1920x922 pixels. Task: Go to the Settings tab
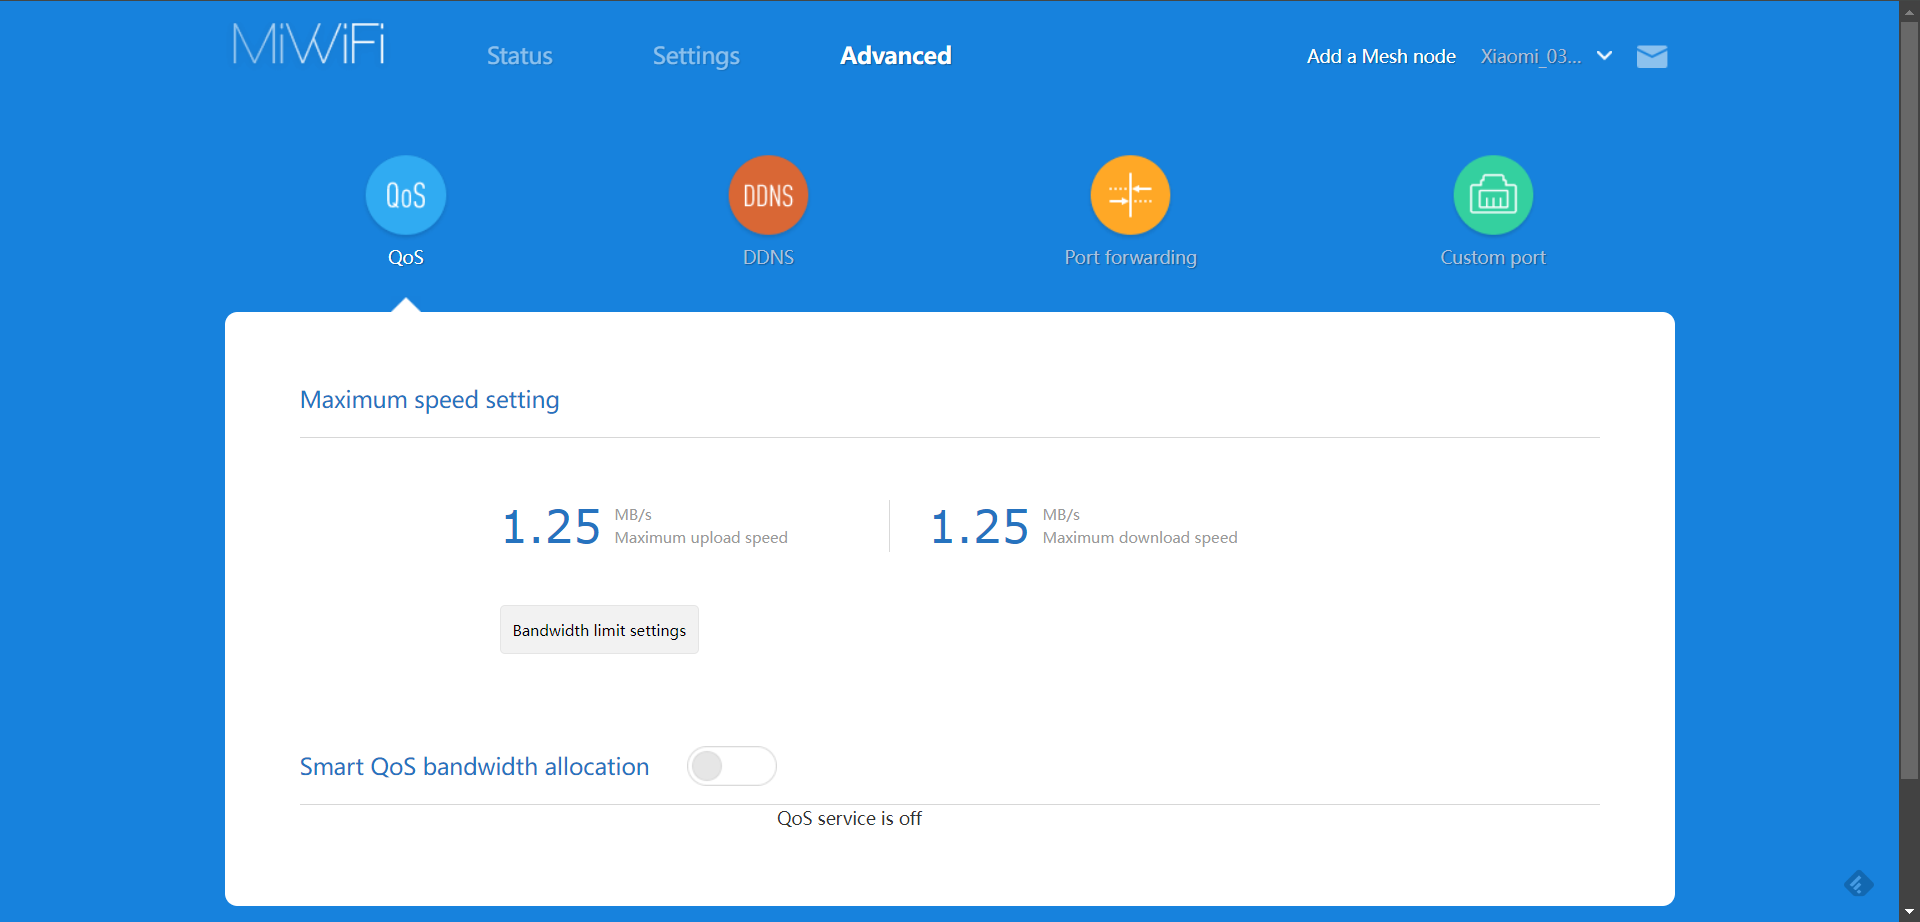pyautogui.click(x=696, y=56)
